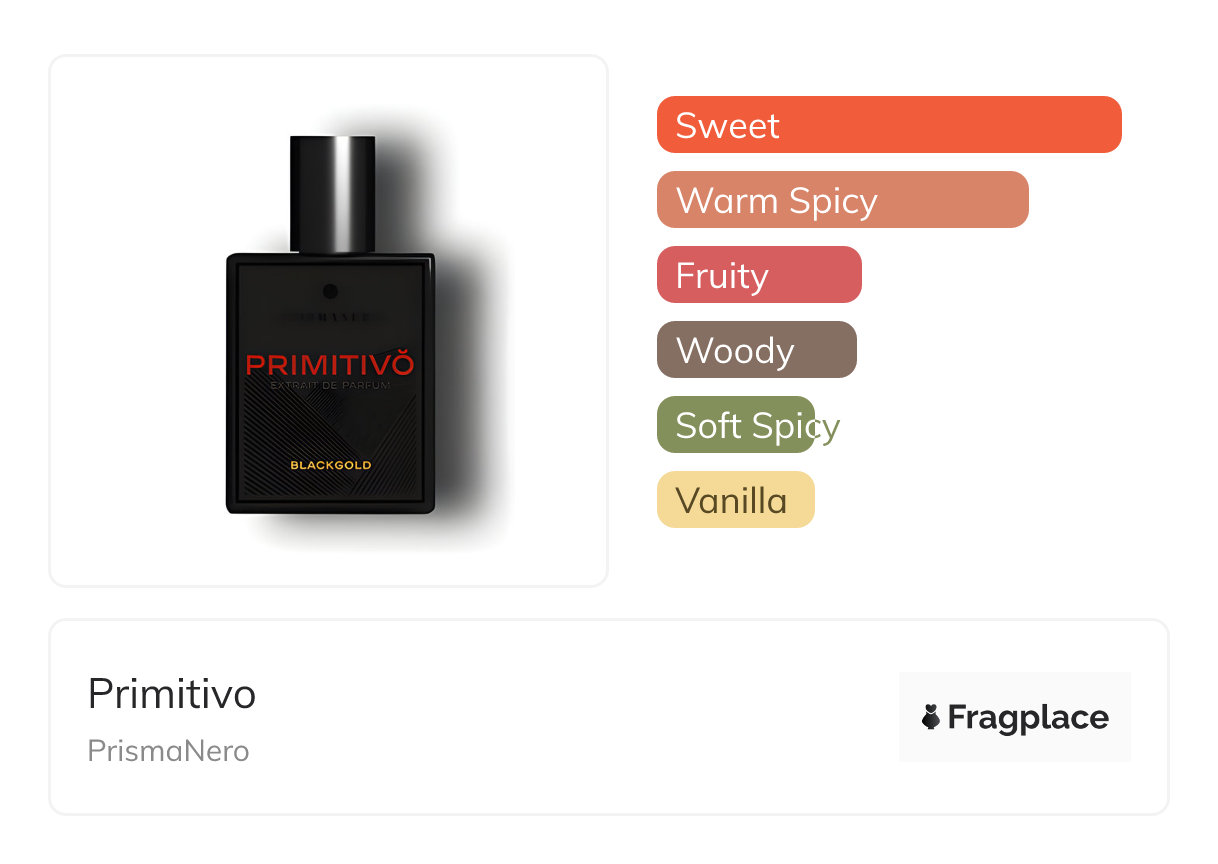Click the blurred brand name beneath the emblem
The height and width of the screenshot is (864, 1218).
[x=331, y=317]
